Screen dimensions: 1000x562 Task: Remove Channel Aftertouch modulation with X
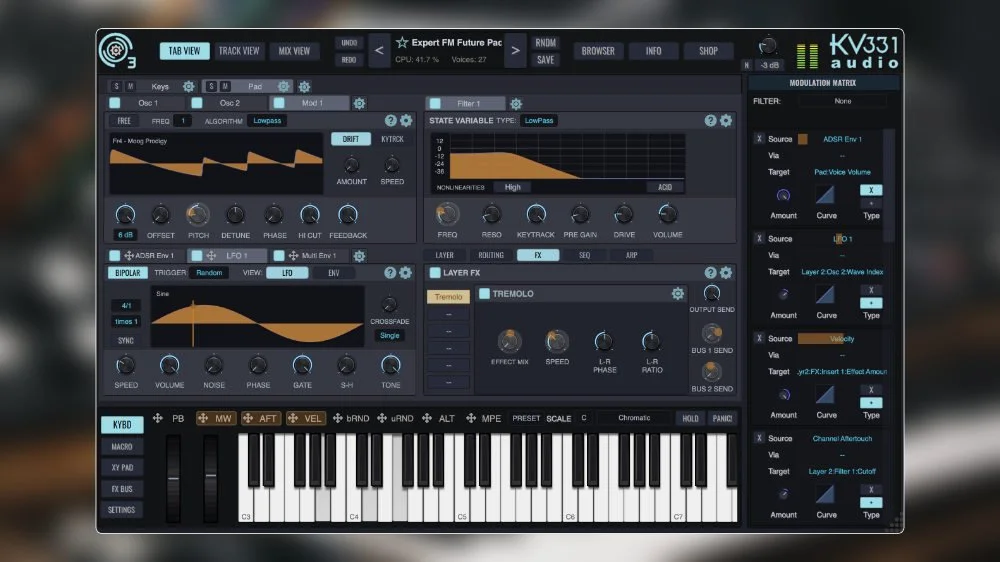(x=759, y=438)
